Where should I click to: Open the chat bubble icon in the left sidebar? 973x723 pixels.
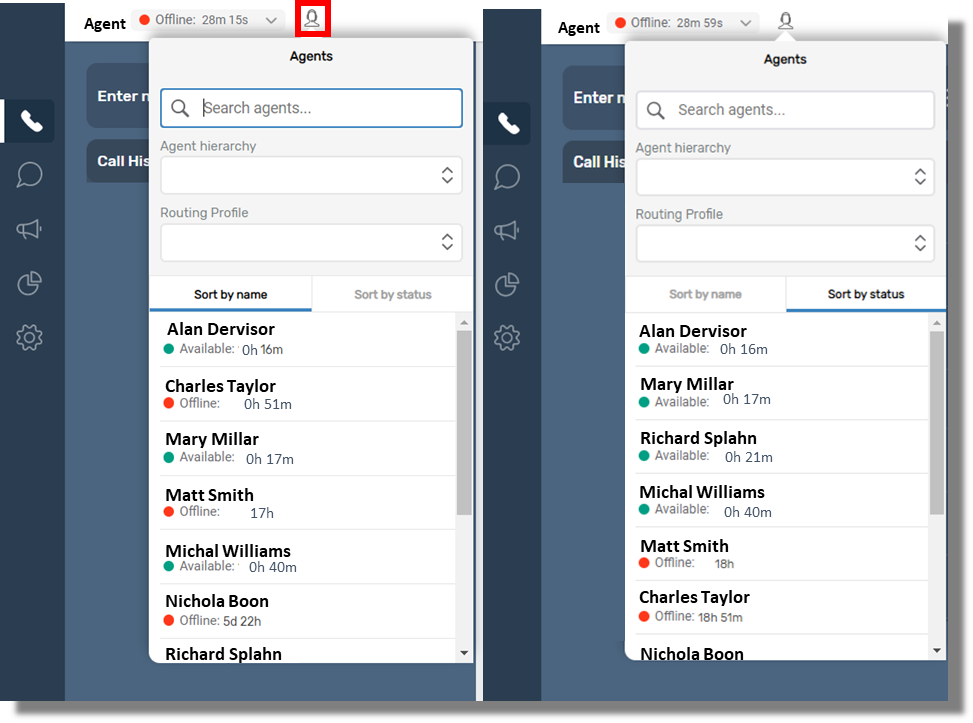point(30,175)
